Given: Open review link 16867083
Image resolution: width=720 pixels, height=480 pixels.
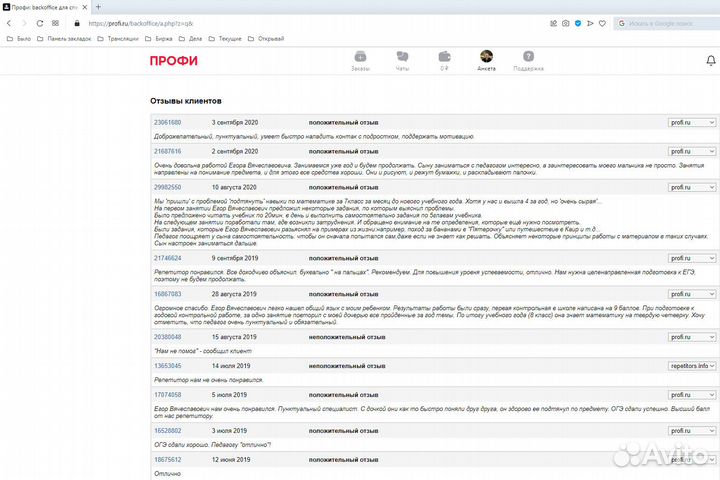Looking at the screenshot, I should (x=168, y=294).
